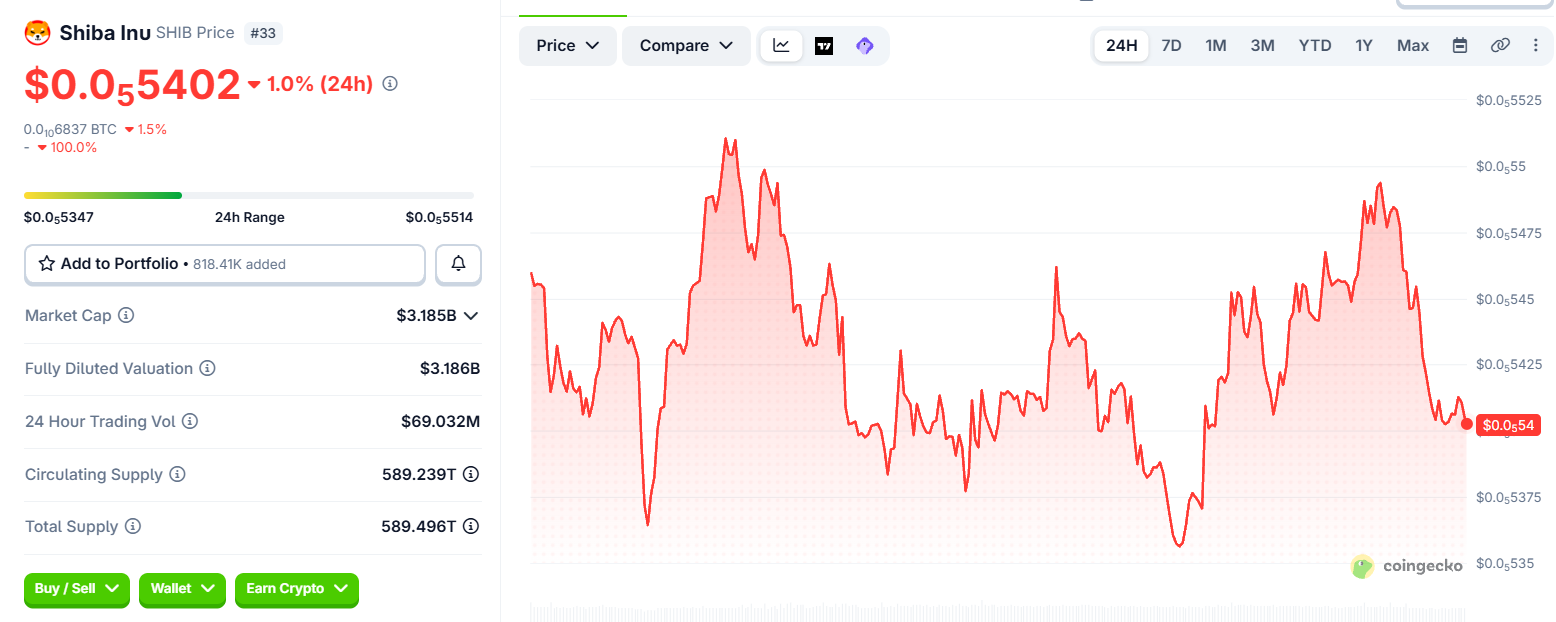The width and height of the screenshot is (1556, 622).
Task: Click the $3.186B fully diluted valuation value
Action: (x=450, y=369)
